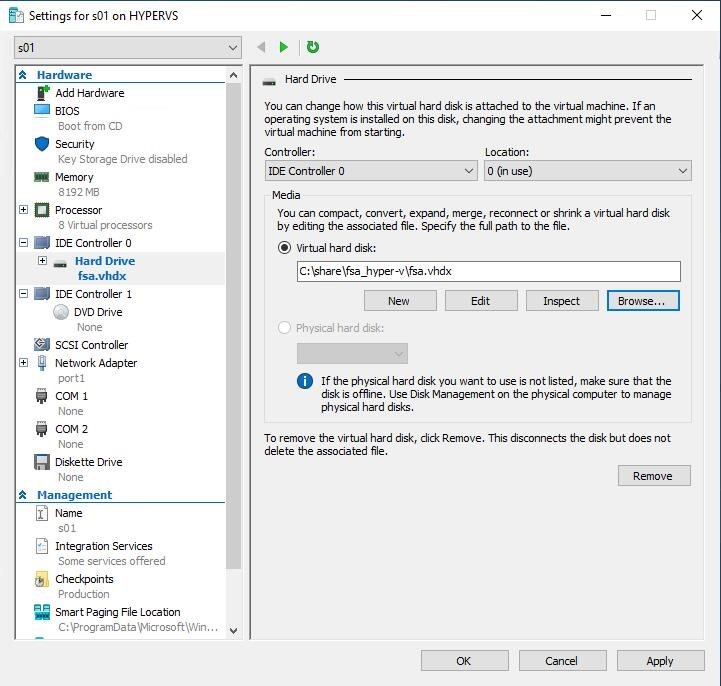
Task: Select the BIOS monitor icon
Action: tap(42, 110)
